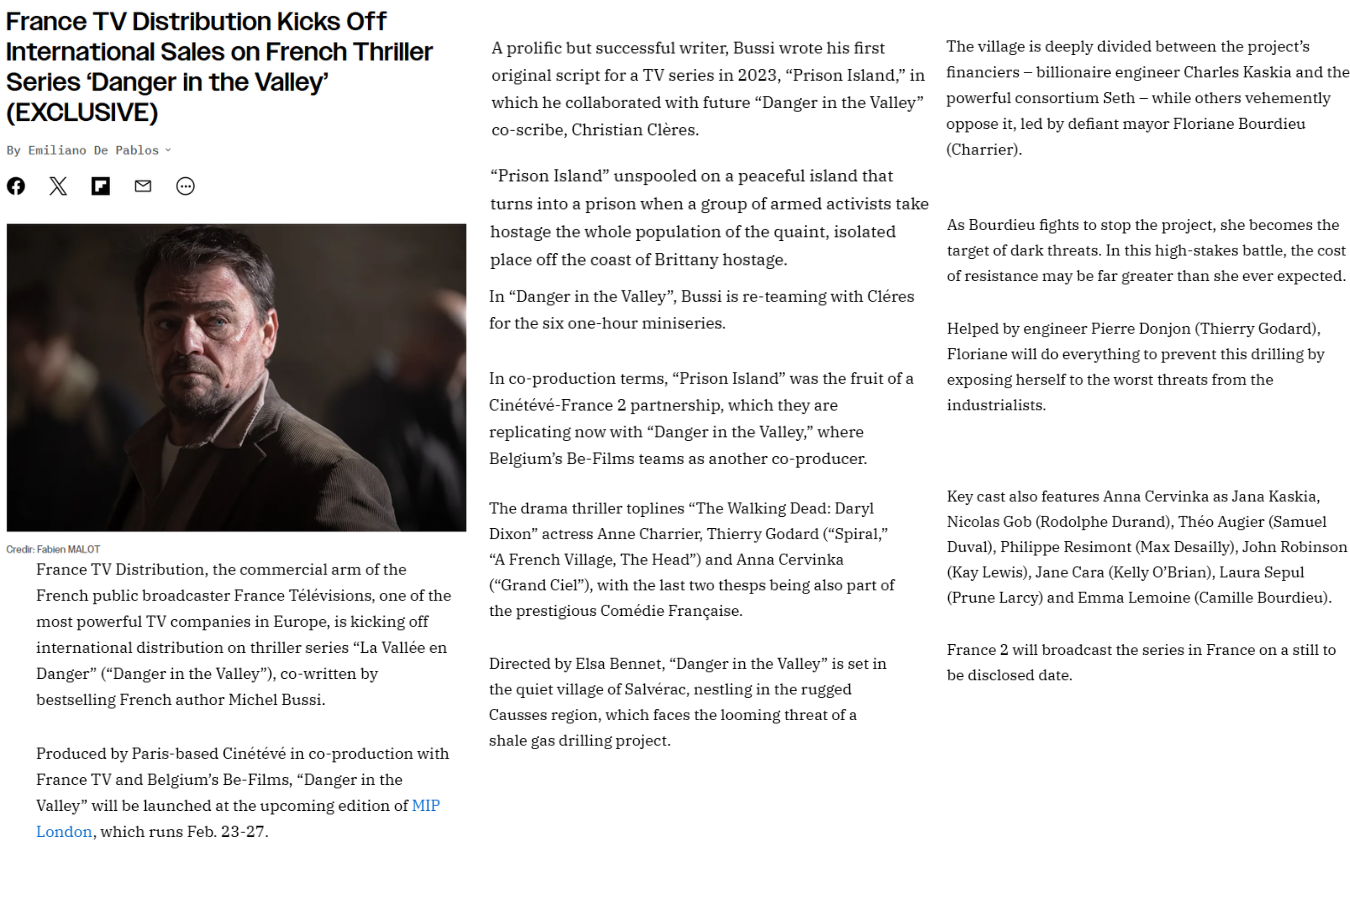This screenshot has height=900, width=1350.
Task: Share the article via Flipboard icon
Action: tap(101, 186)
